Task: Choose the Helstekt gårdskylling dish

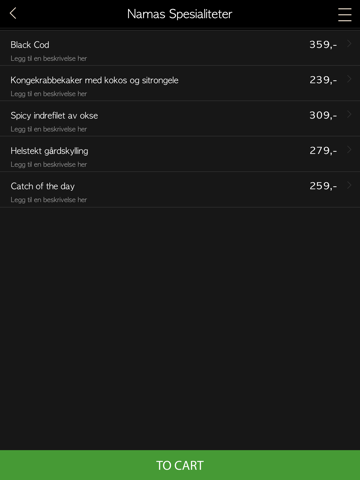Action: 180,154
